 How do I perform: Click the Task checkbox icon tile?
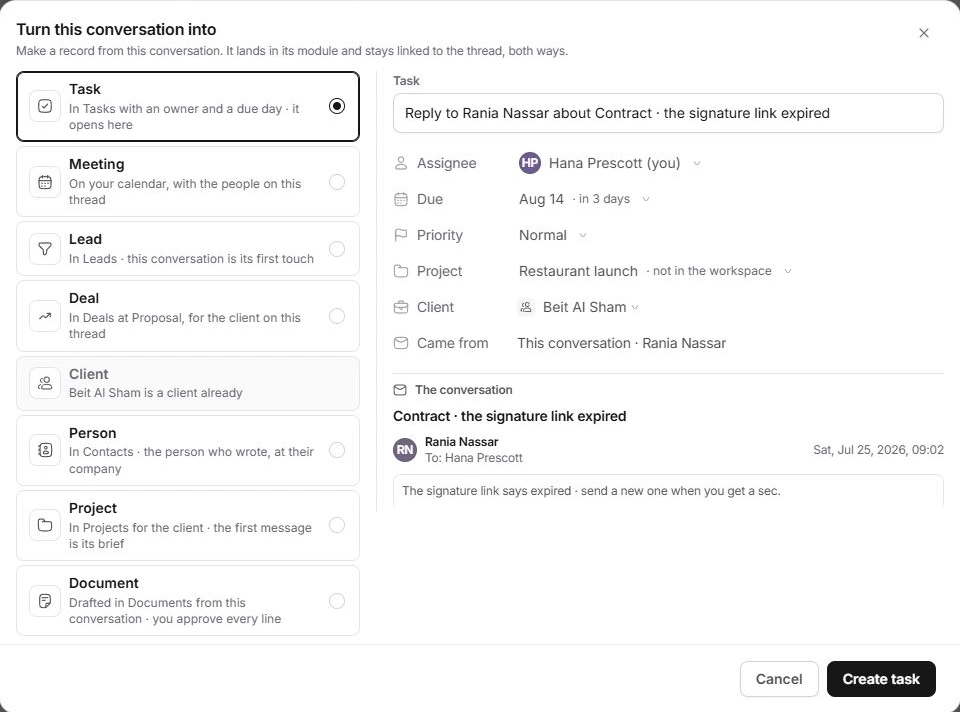[x=45, y=106]
